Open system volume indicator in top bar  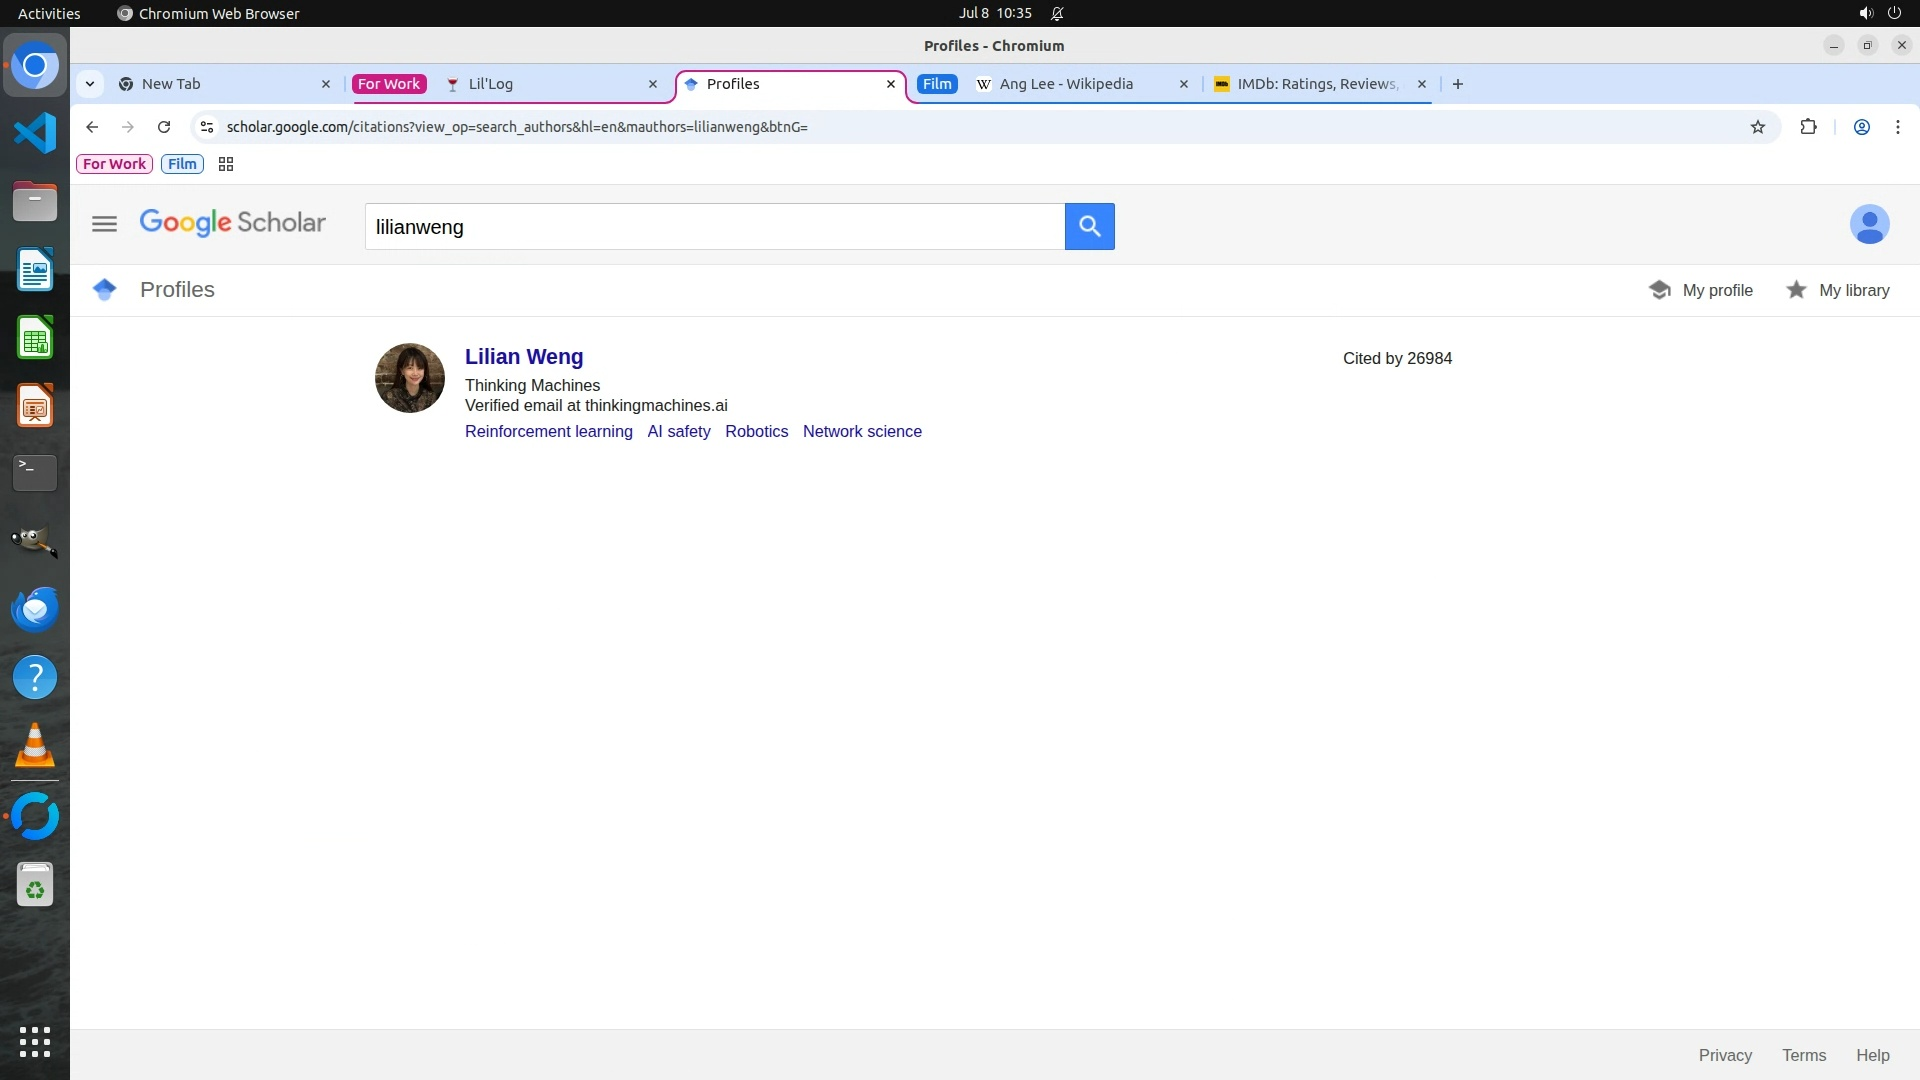[x=1865, y=13]
